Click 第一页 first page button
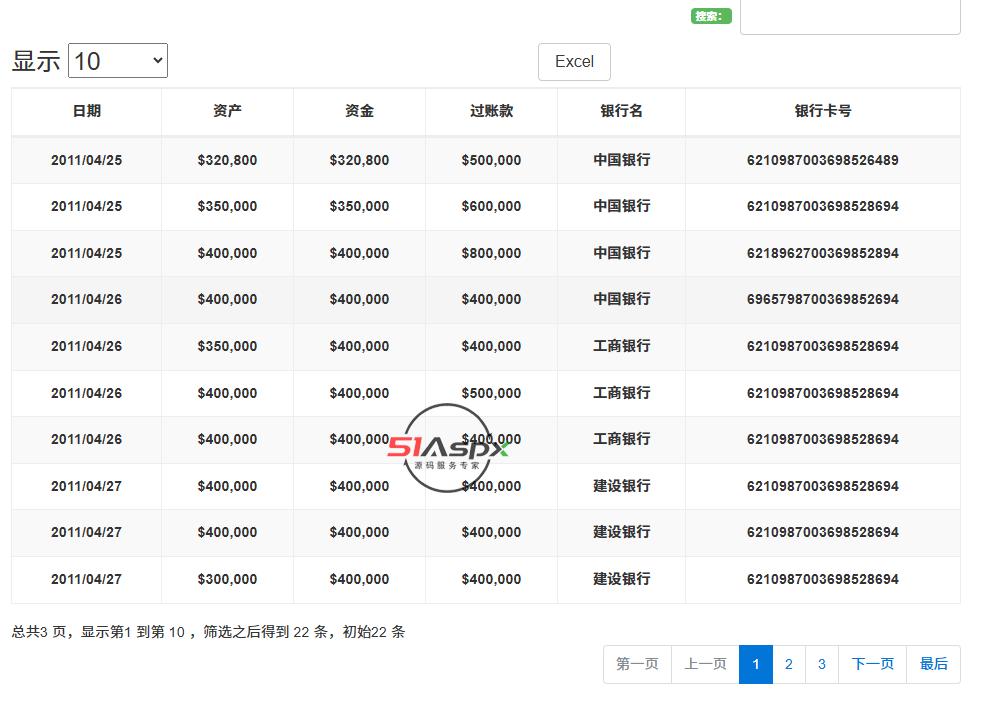Image resolution: width=994 pixels, height=701 pixels. (x=637, y=664)
